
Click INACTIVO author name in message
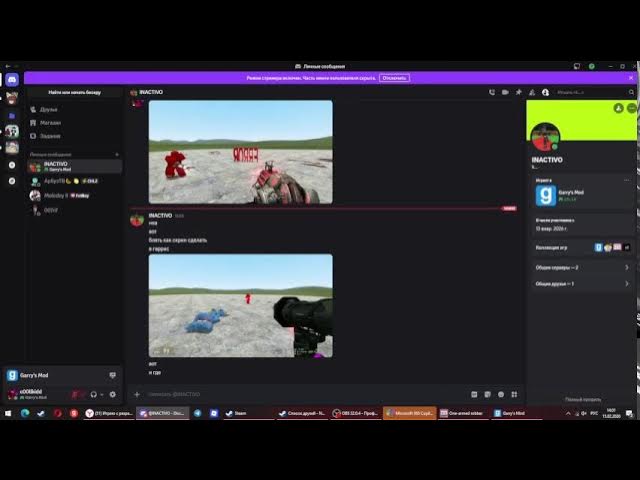(160, 216)
